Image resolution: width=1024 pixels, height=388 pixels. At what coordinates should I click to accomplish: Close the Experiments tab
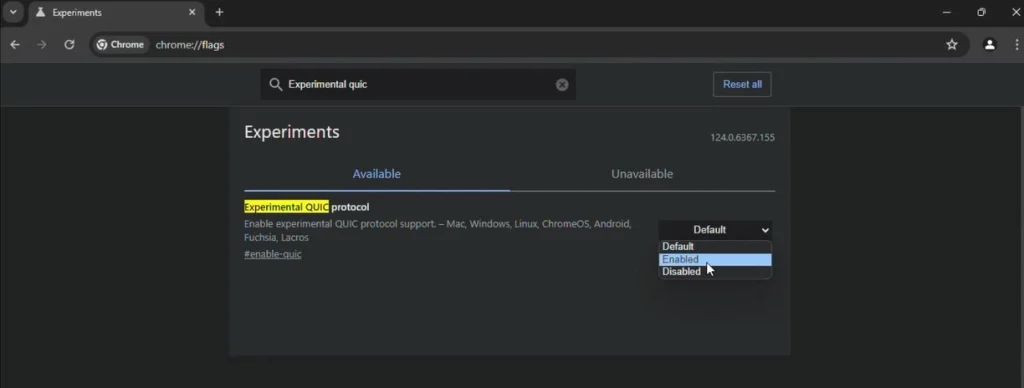click(x=192, y=12)
